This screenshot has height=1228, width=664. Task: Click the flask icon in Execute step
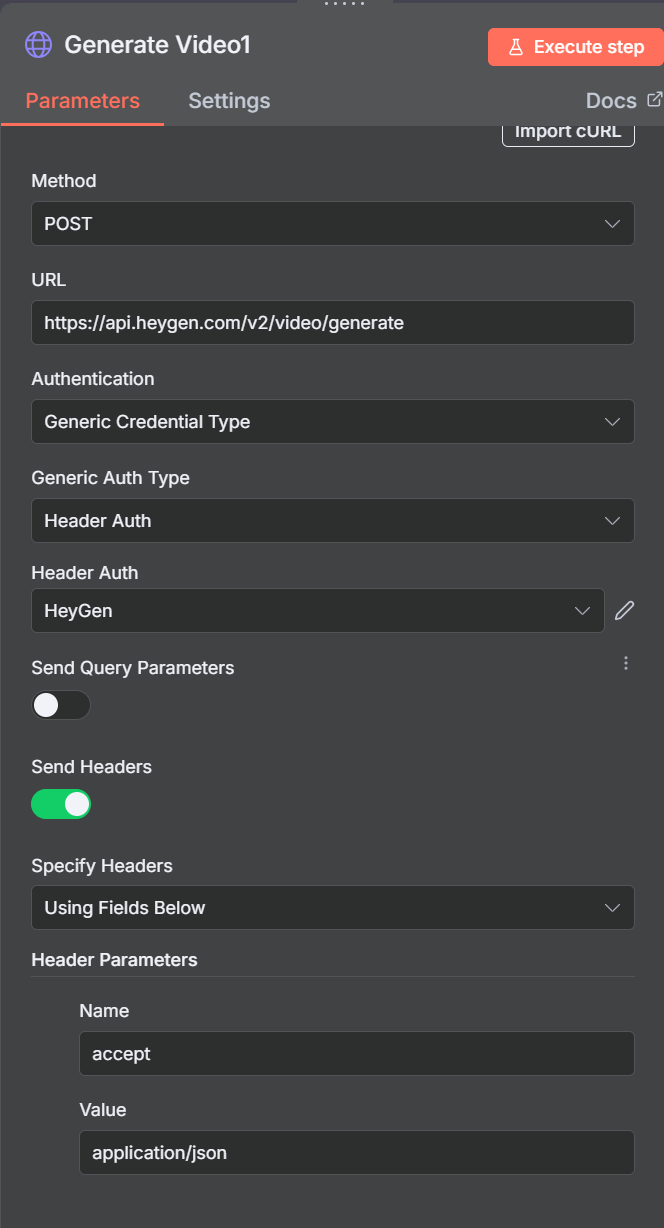tap(516, 47)
